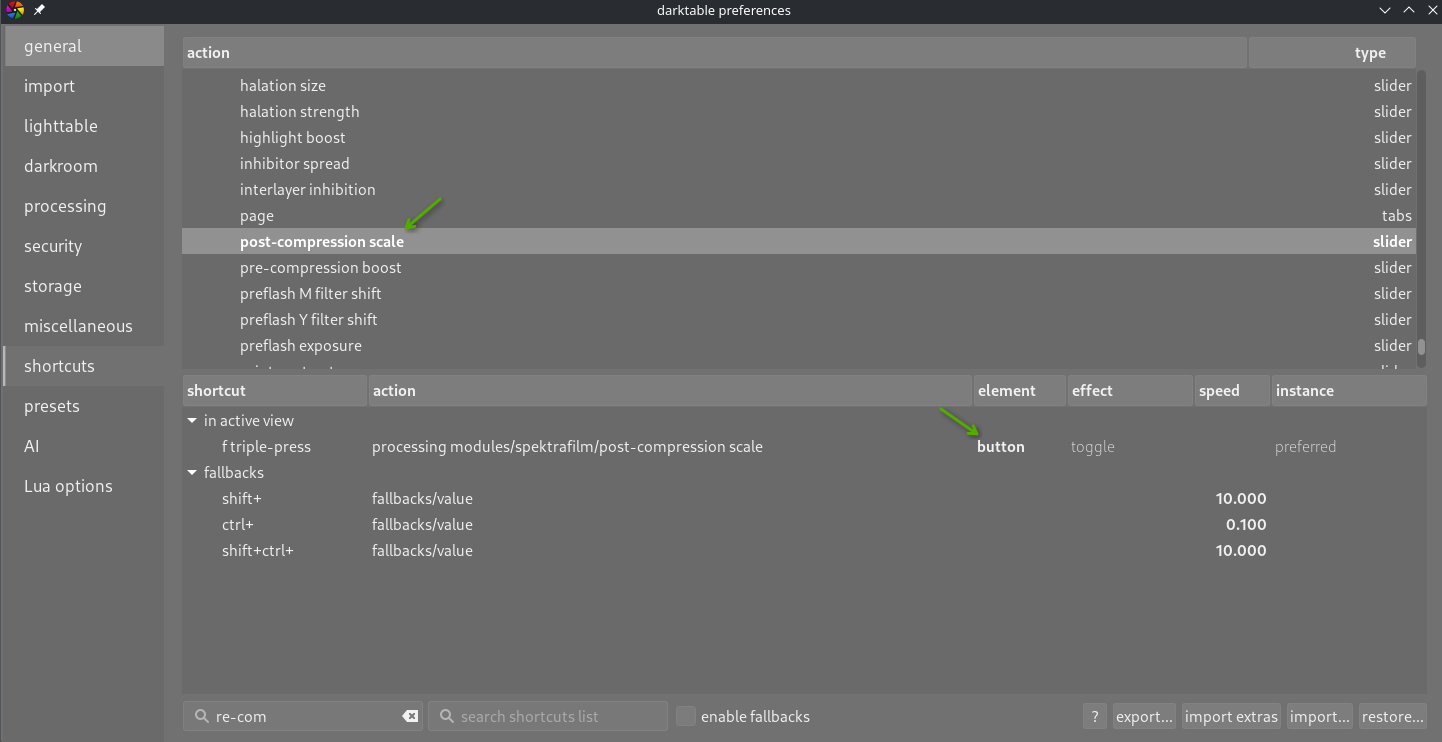The image size is (1442, 742).
Task: Click the restore... button
Action: click(1392, 716)
